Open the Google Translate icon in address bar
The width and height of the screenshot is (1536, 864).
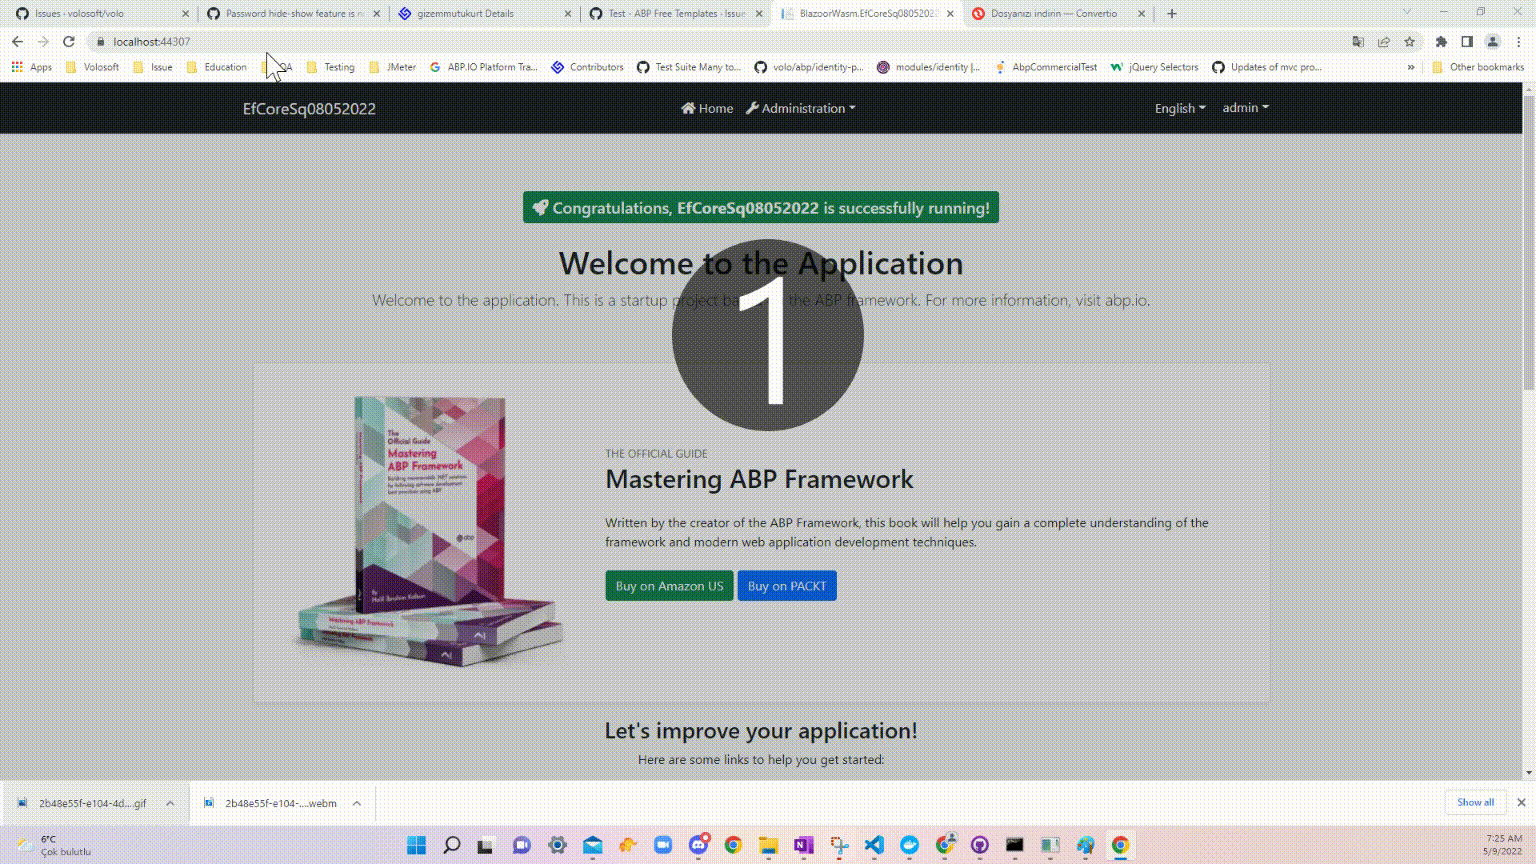tap(1358, 42)
